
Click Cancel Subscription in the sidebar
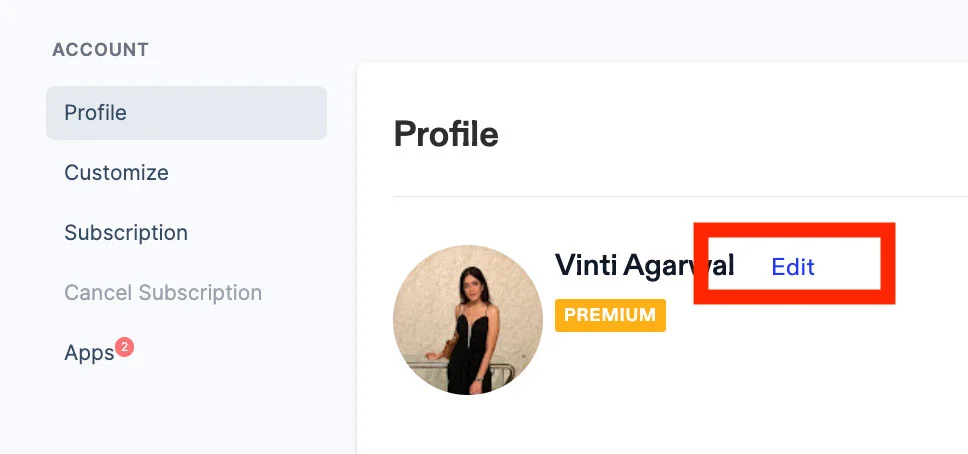tap(163, 293)
